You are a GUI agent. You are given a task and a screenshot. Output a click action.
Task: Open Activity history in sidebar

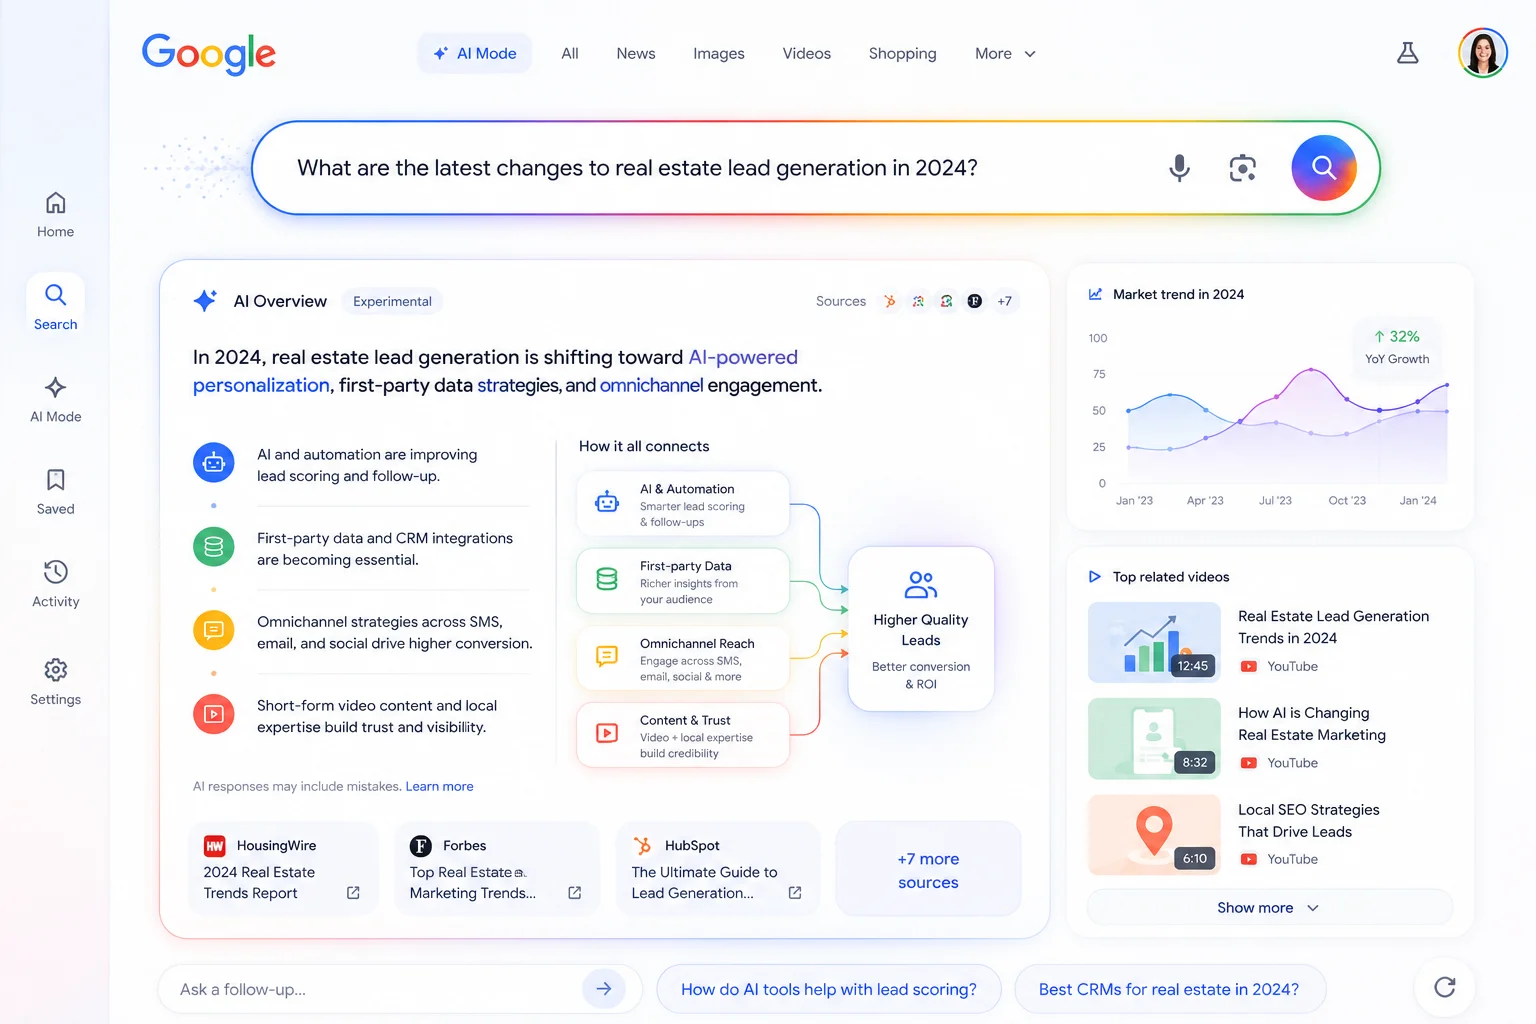coord(56,584)
